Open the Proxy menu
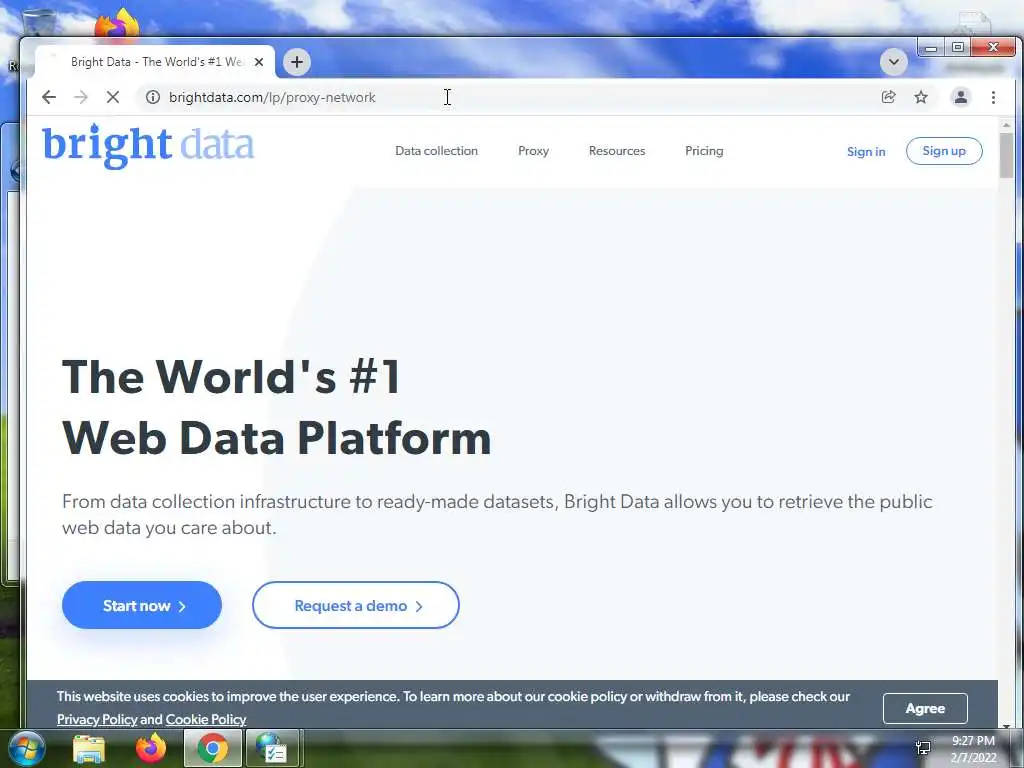The width and height of the screenshot is (1024, 768). point(534,151)
